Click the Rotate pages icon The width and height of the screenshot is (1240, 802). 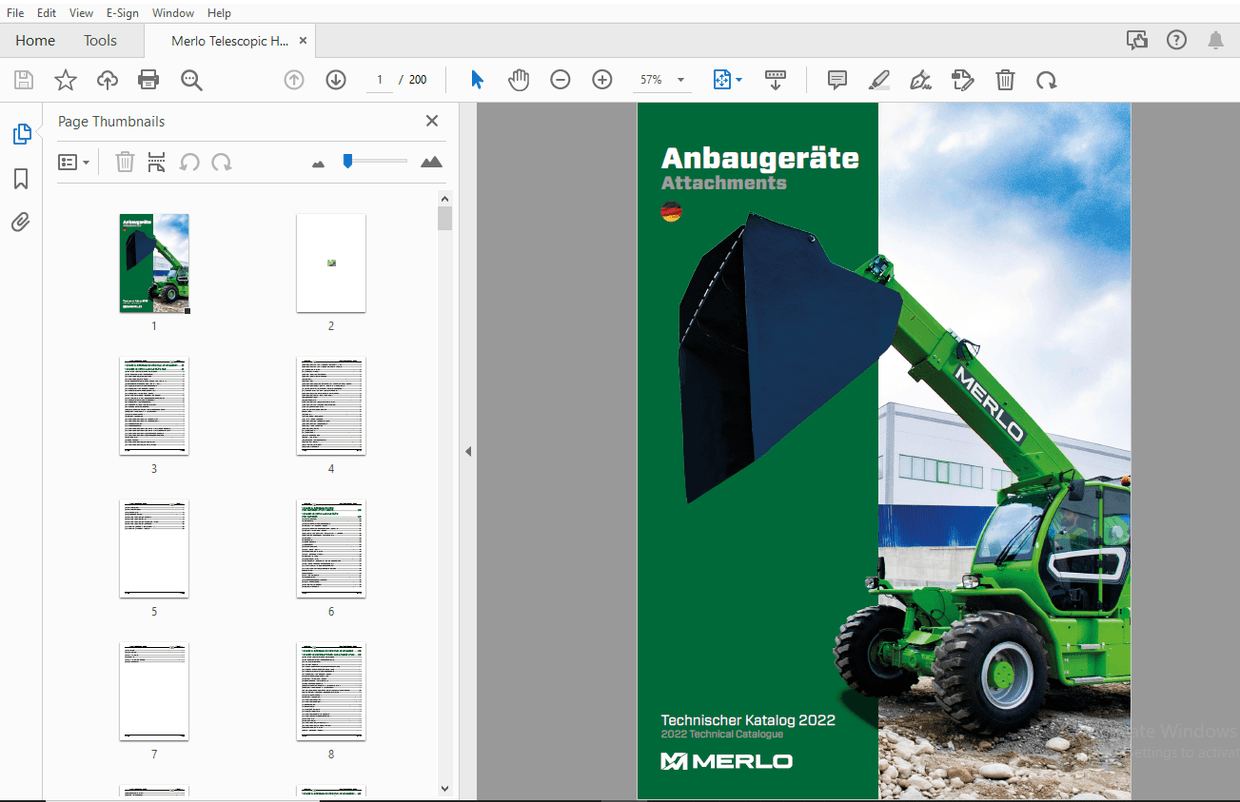click(x=1046, y=79)
